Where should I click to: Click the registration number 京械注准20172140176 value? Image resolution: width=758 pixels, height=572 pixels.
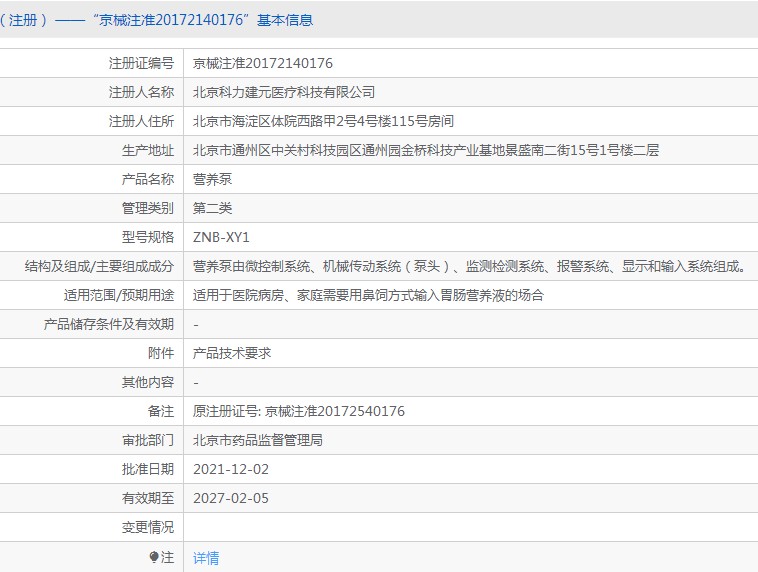(263, 63)
